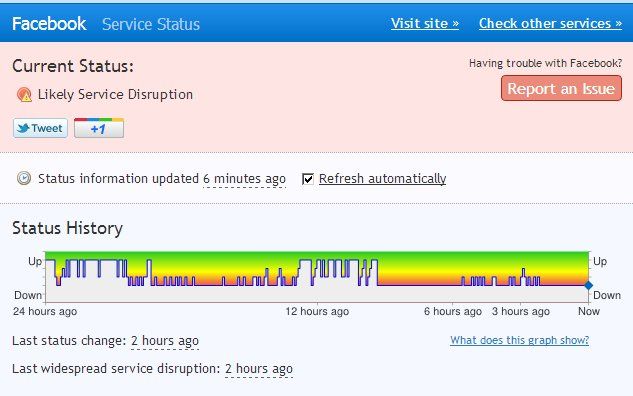The image size is (633, 396).
Task: Click Last status change '2 hours ago' timestamp
Action: tap(165, 341)
